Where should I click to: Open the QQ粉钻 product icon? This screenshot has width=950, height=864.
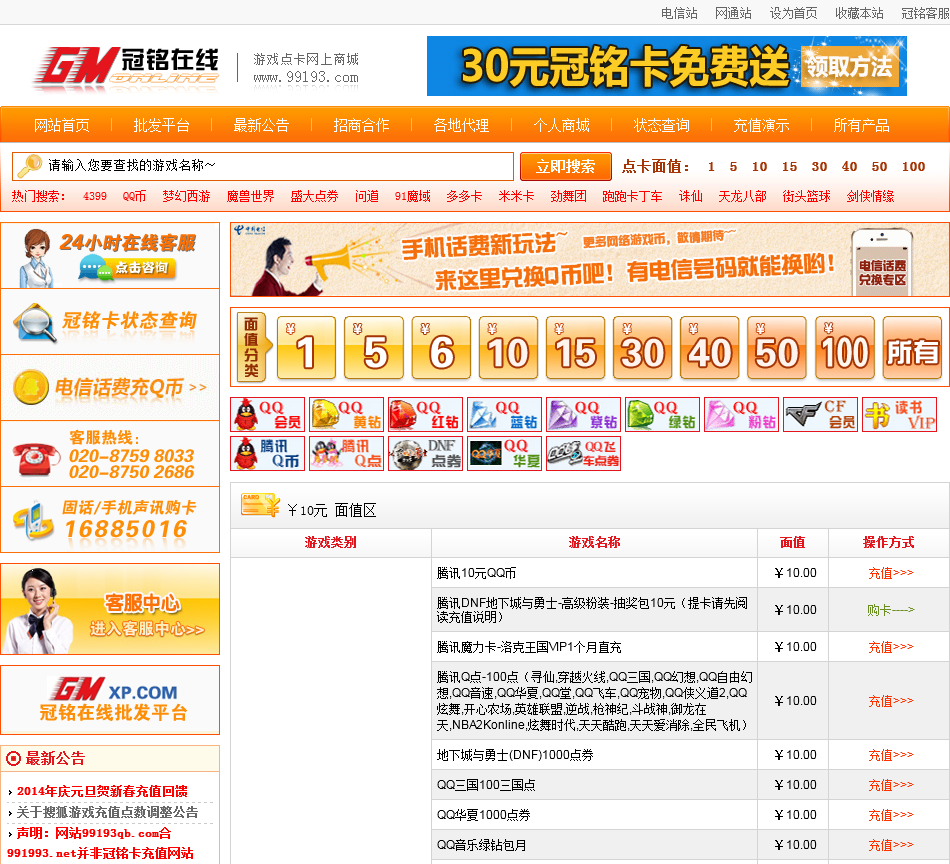(x=742, y=414)
